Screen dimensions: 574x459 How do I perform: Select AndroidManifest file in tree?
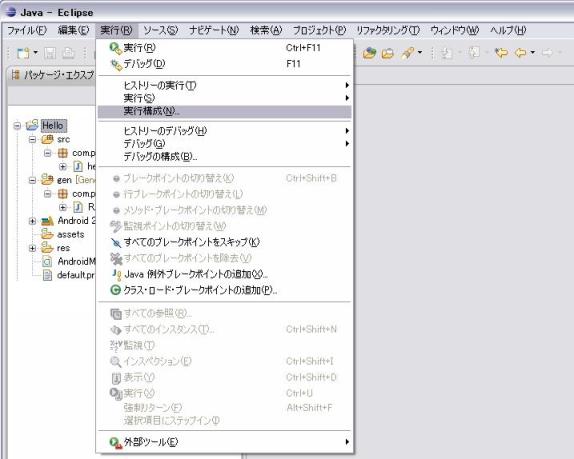pos(77,261)
